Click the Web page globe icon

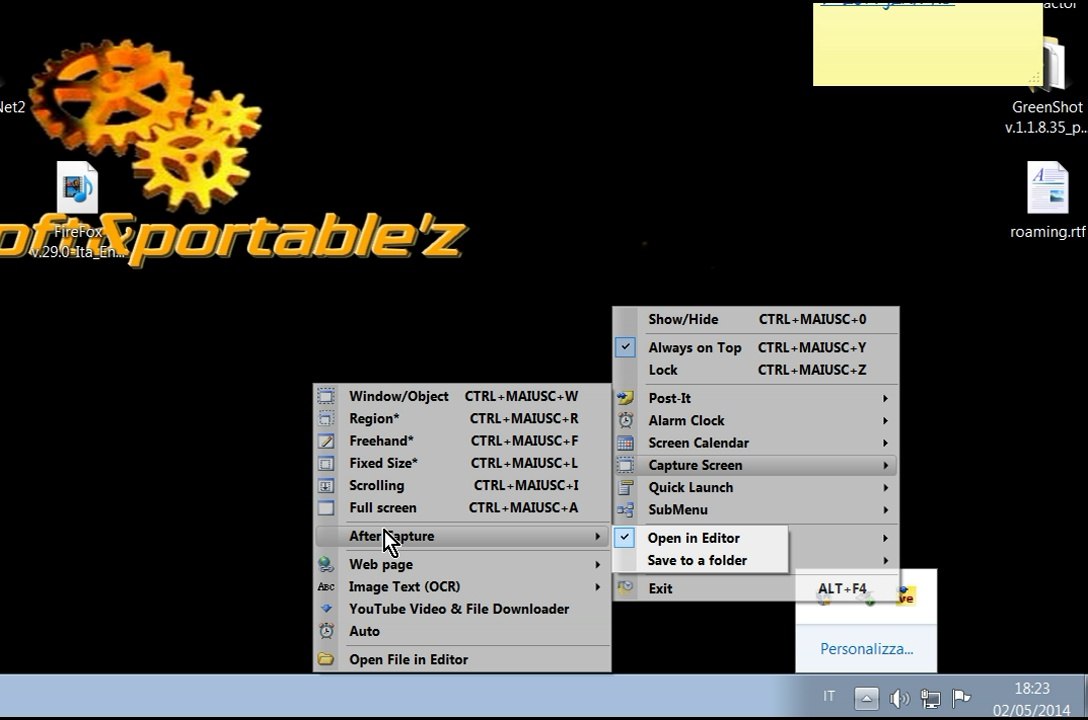(x=325, y=564)
